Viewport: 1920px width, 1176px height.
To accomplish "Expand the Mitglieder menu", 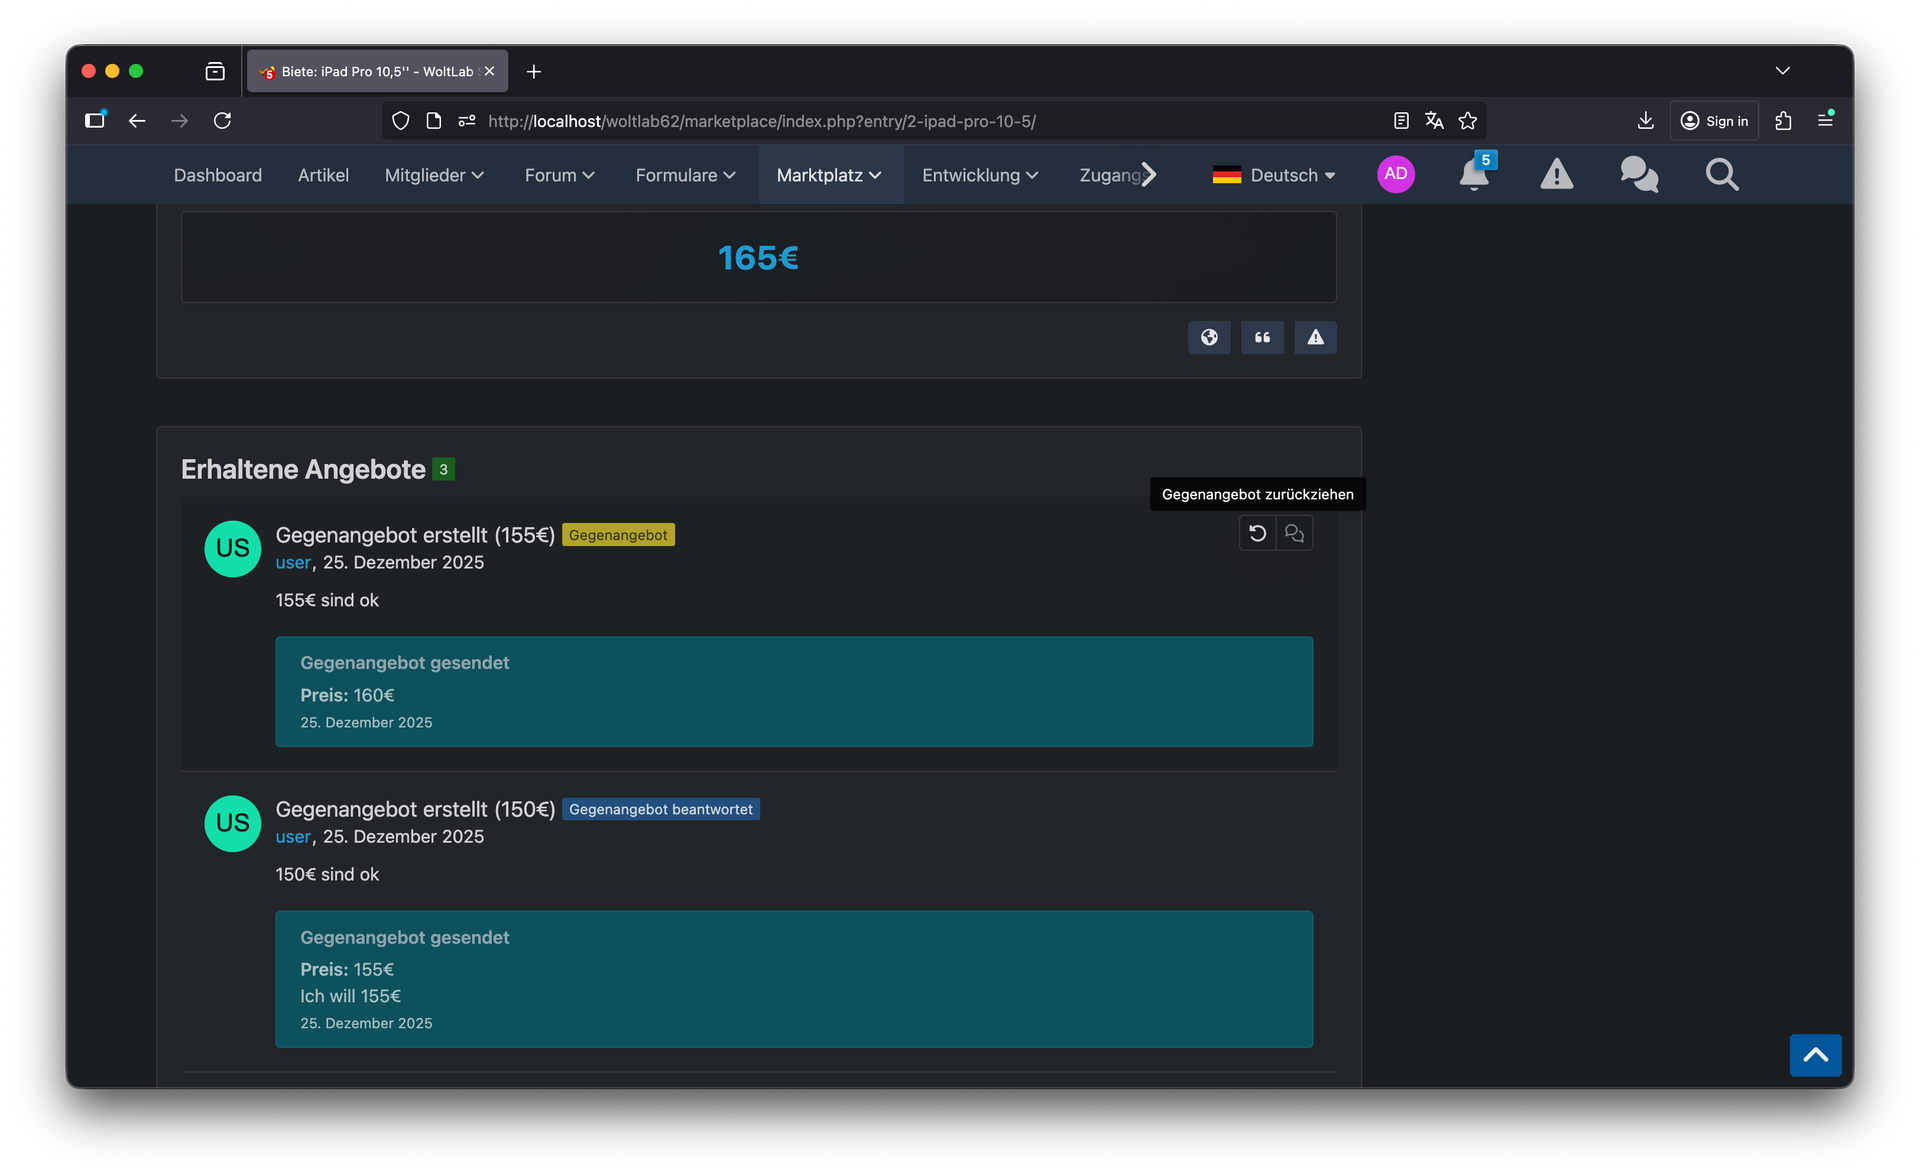I will click(434, 175).
